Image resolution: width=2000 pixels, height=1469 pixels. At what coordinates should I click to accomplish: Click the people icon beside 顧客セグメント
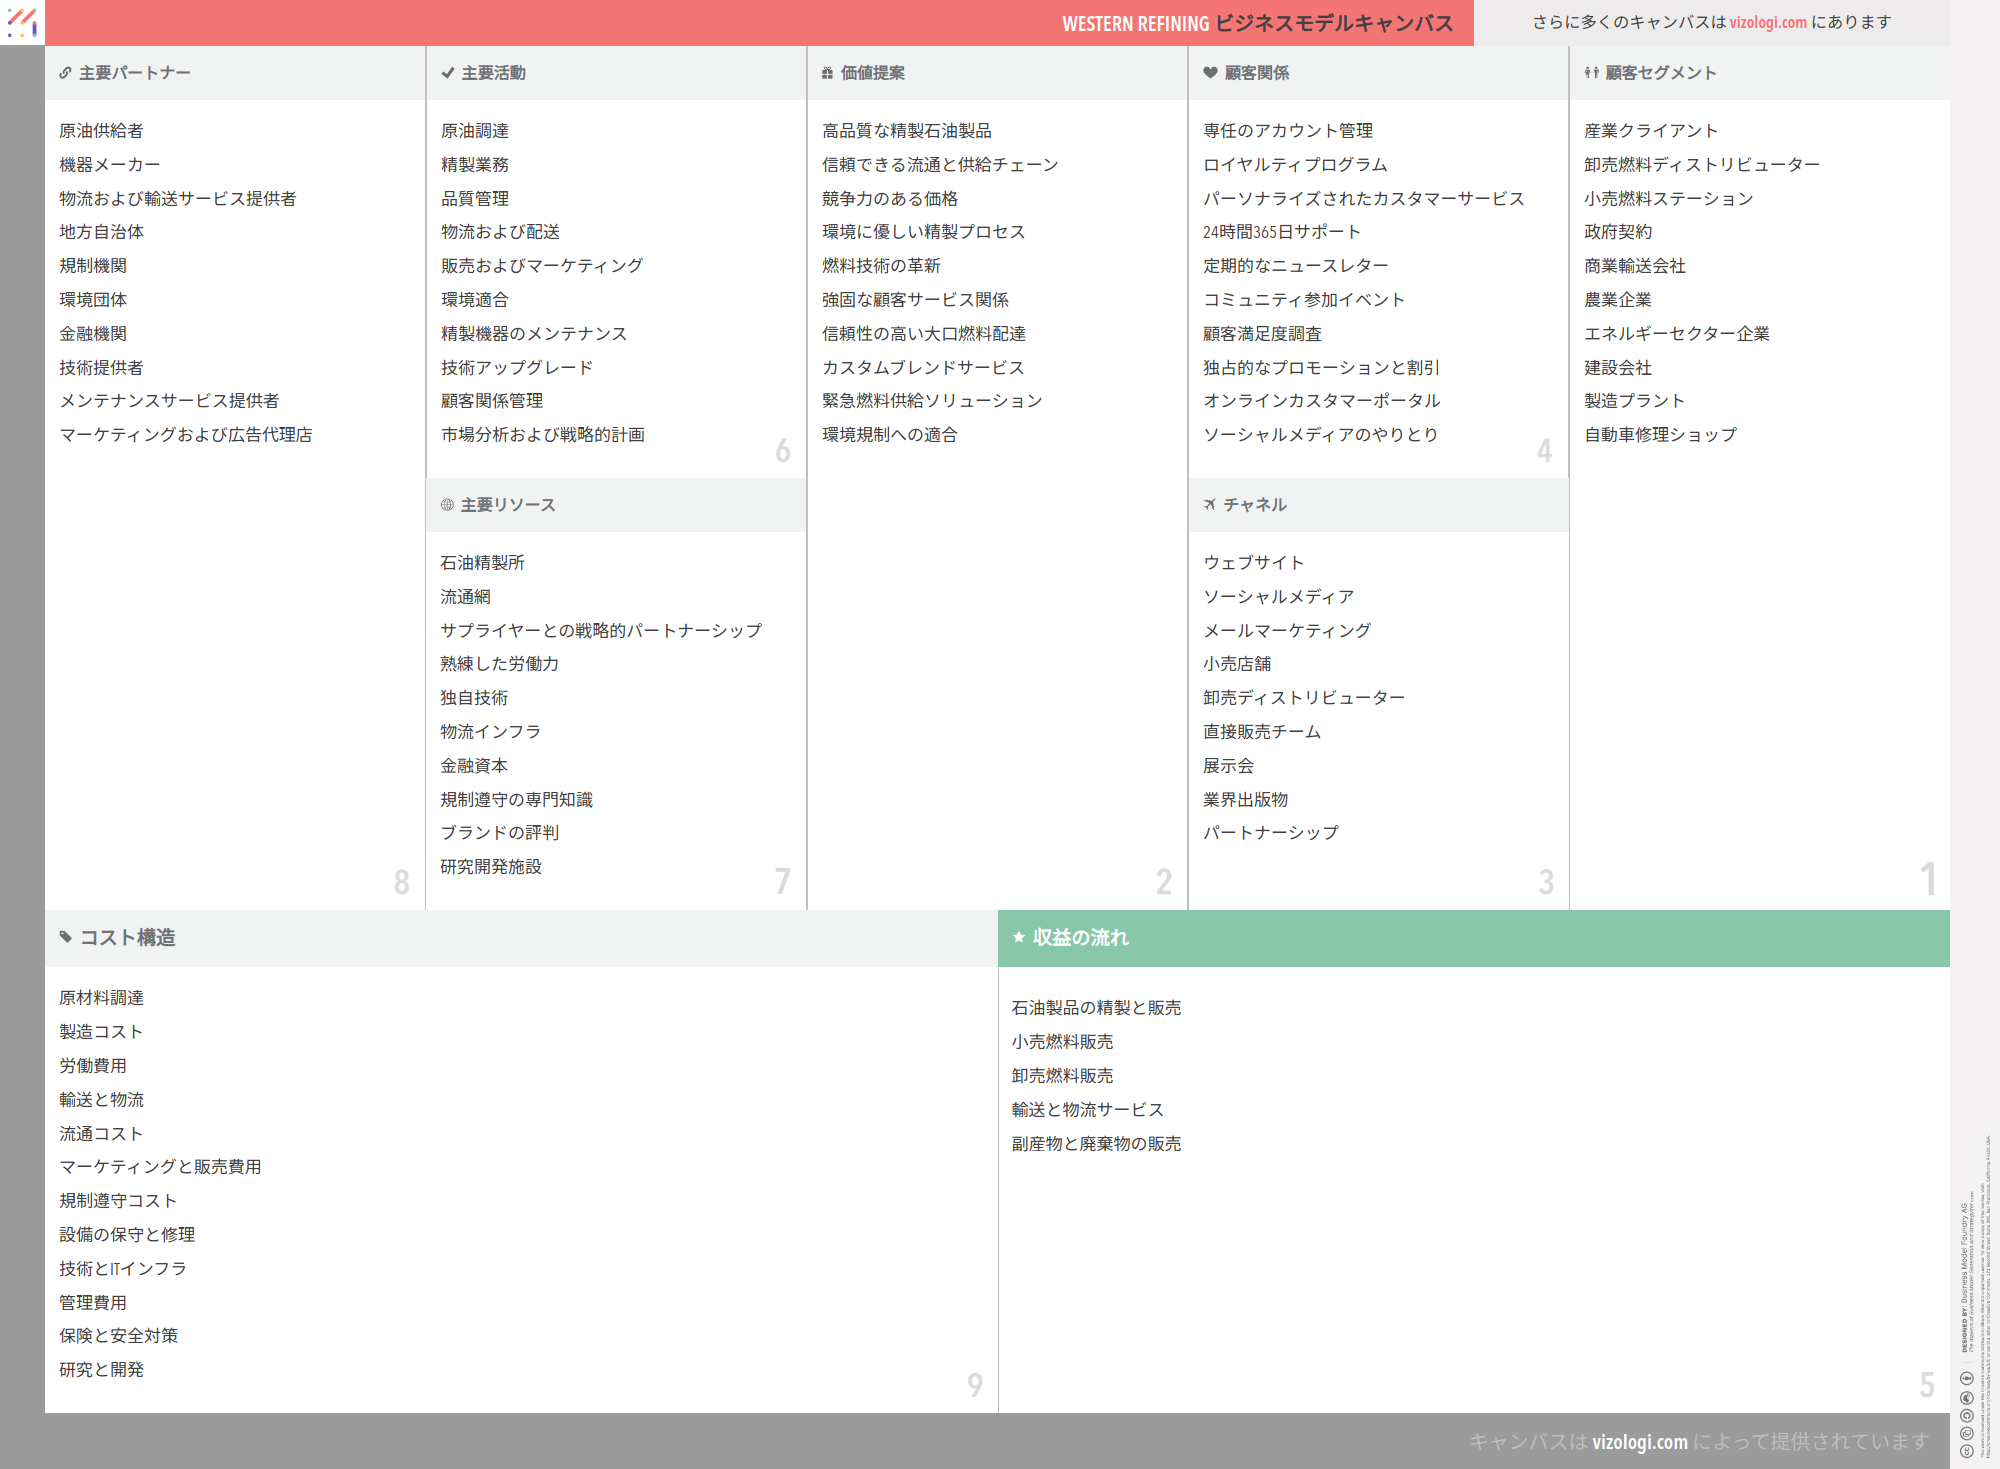click(1591, 73)
